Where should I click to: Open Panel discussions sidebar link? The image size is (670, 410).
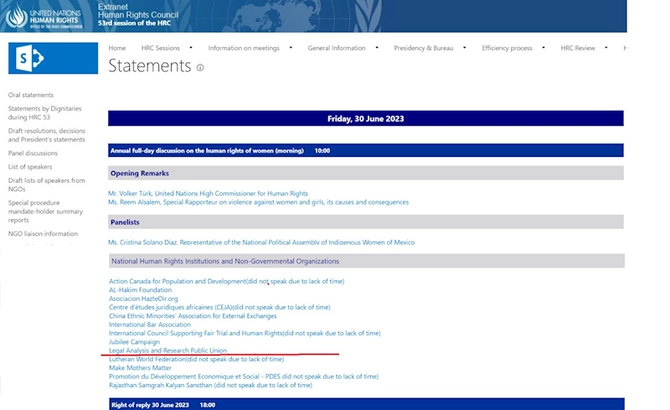(x=33, y=153)
